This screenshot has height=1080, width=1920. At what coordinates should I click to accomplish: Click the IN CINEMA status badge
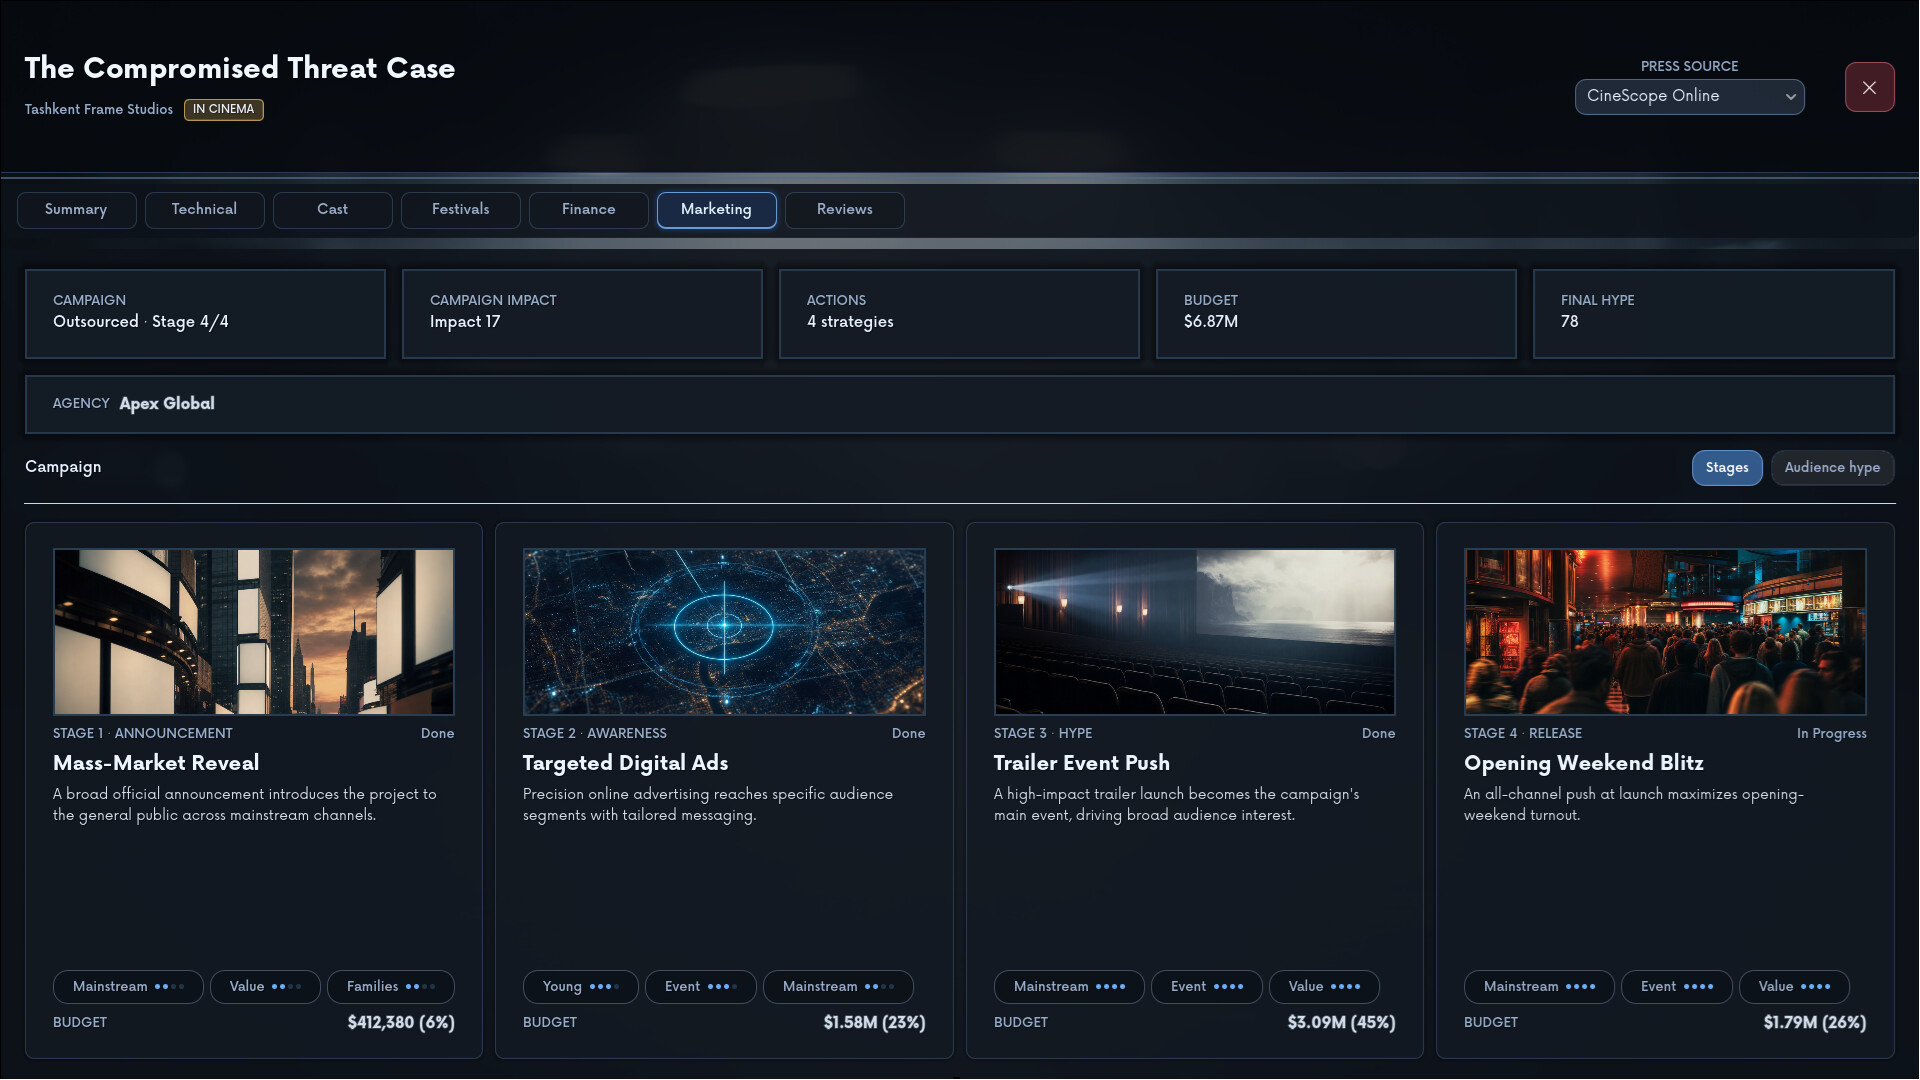pos(224,109)
